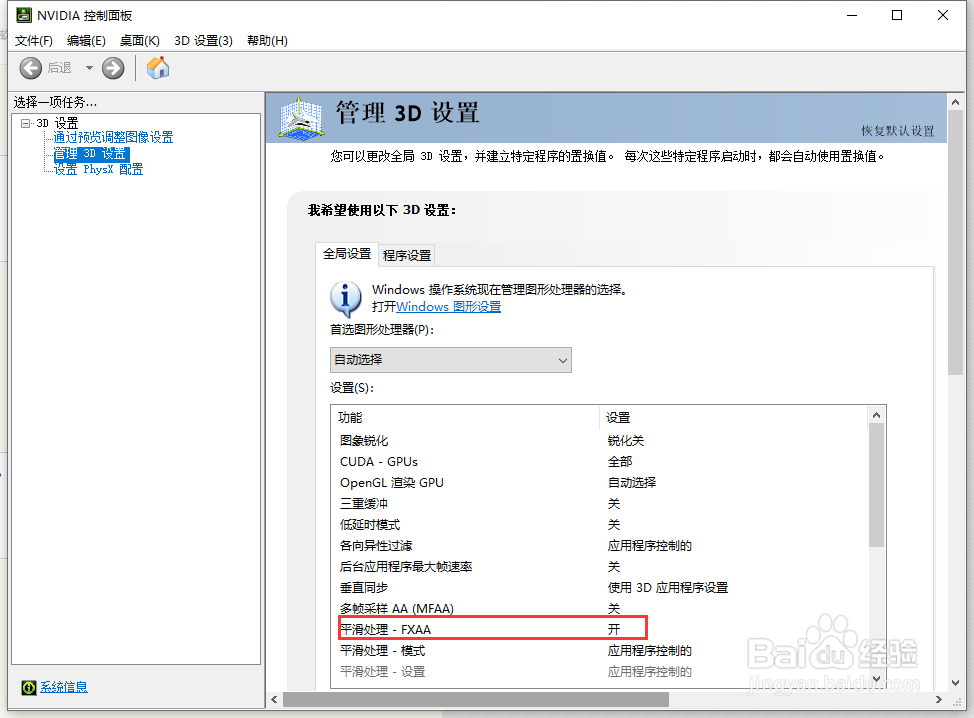
Task: Open the 系统信息 link
Action: [x=64, y=687]
